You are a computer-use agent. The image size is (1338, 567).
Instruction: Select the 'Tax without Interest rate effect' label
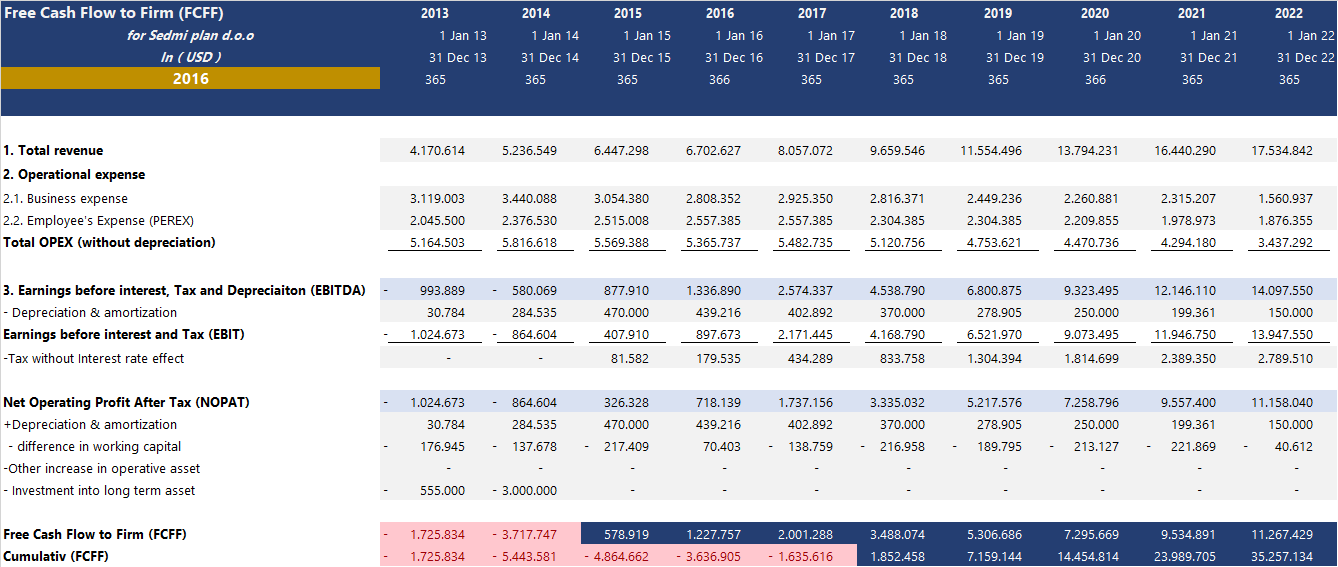(94, 359)
